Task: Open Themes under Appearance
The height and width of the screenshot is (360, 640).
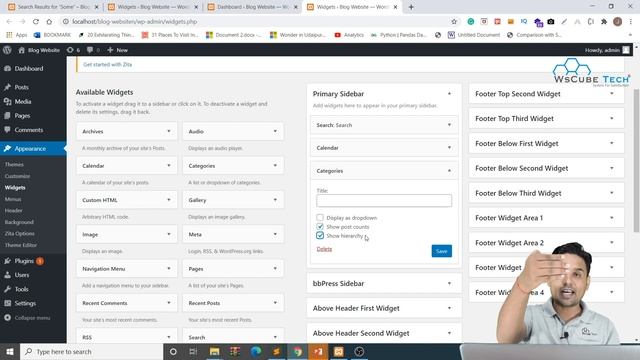Action: (x=14, y=164)
